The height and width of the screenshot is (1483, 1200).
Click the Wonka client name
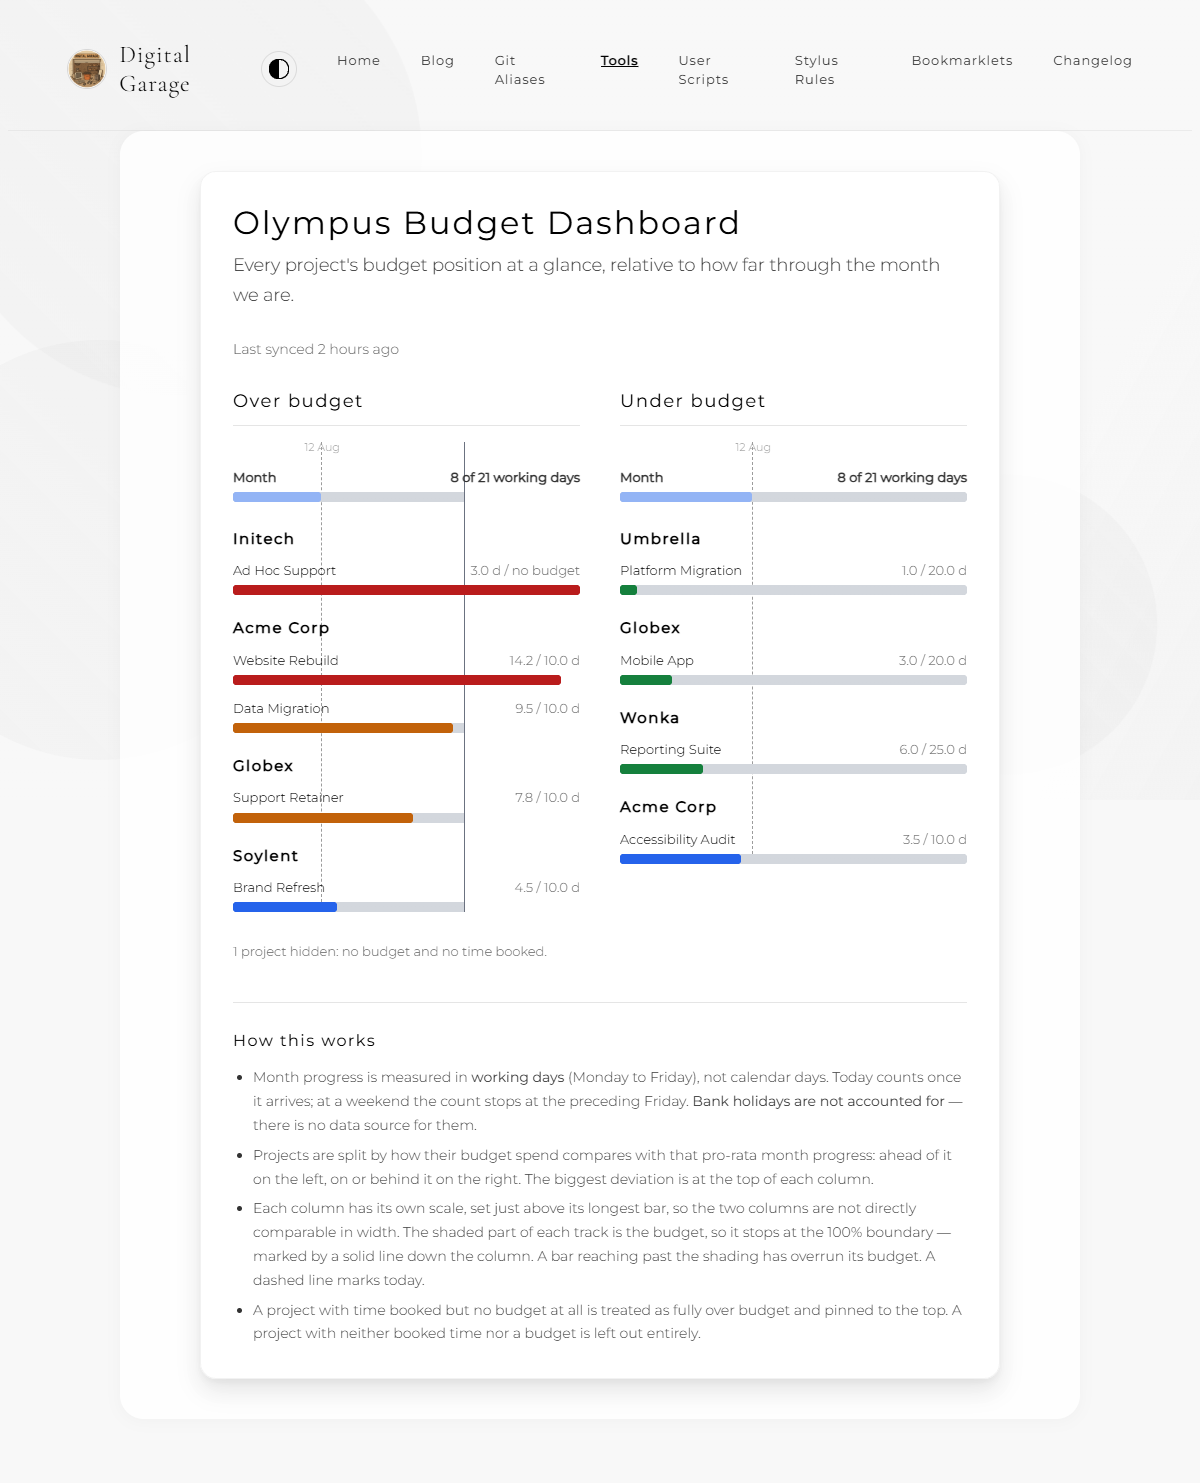[x=649, y=718]
